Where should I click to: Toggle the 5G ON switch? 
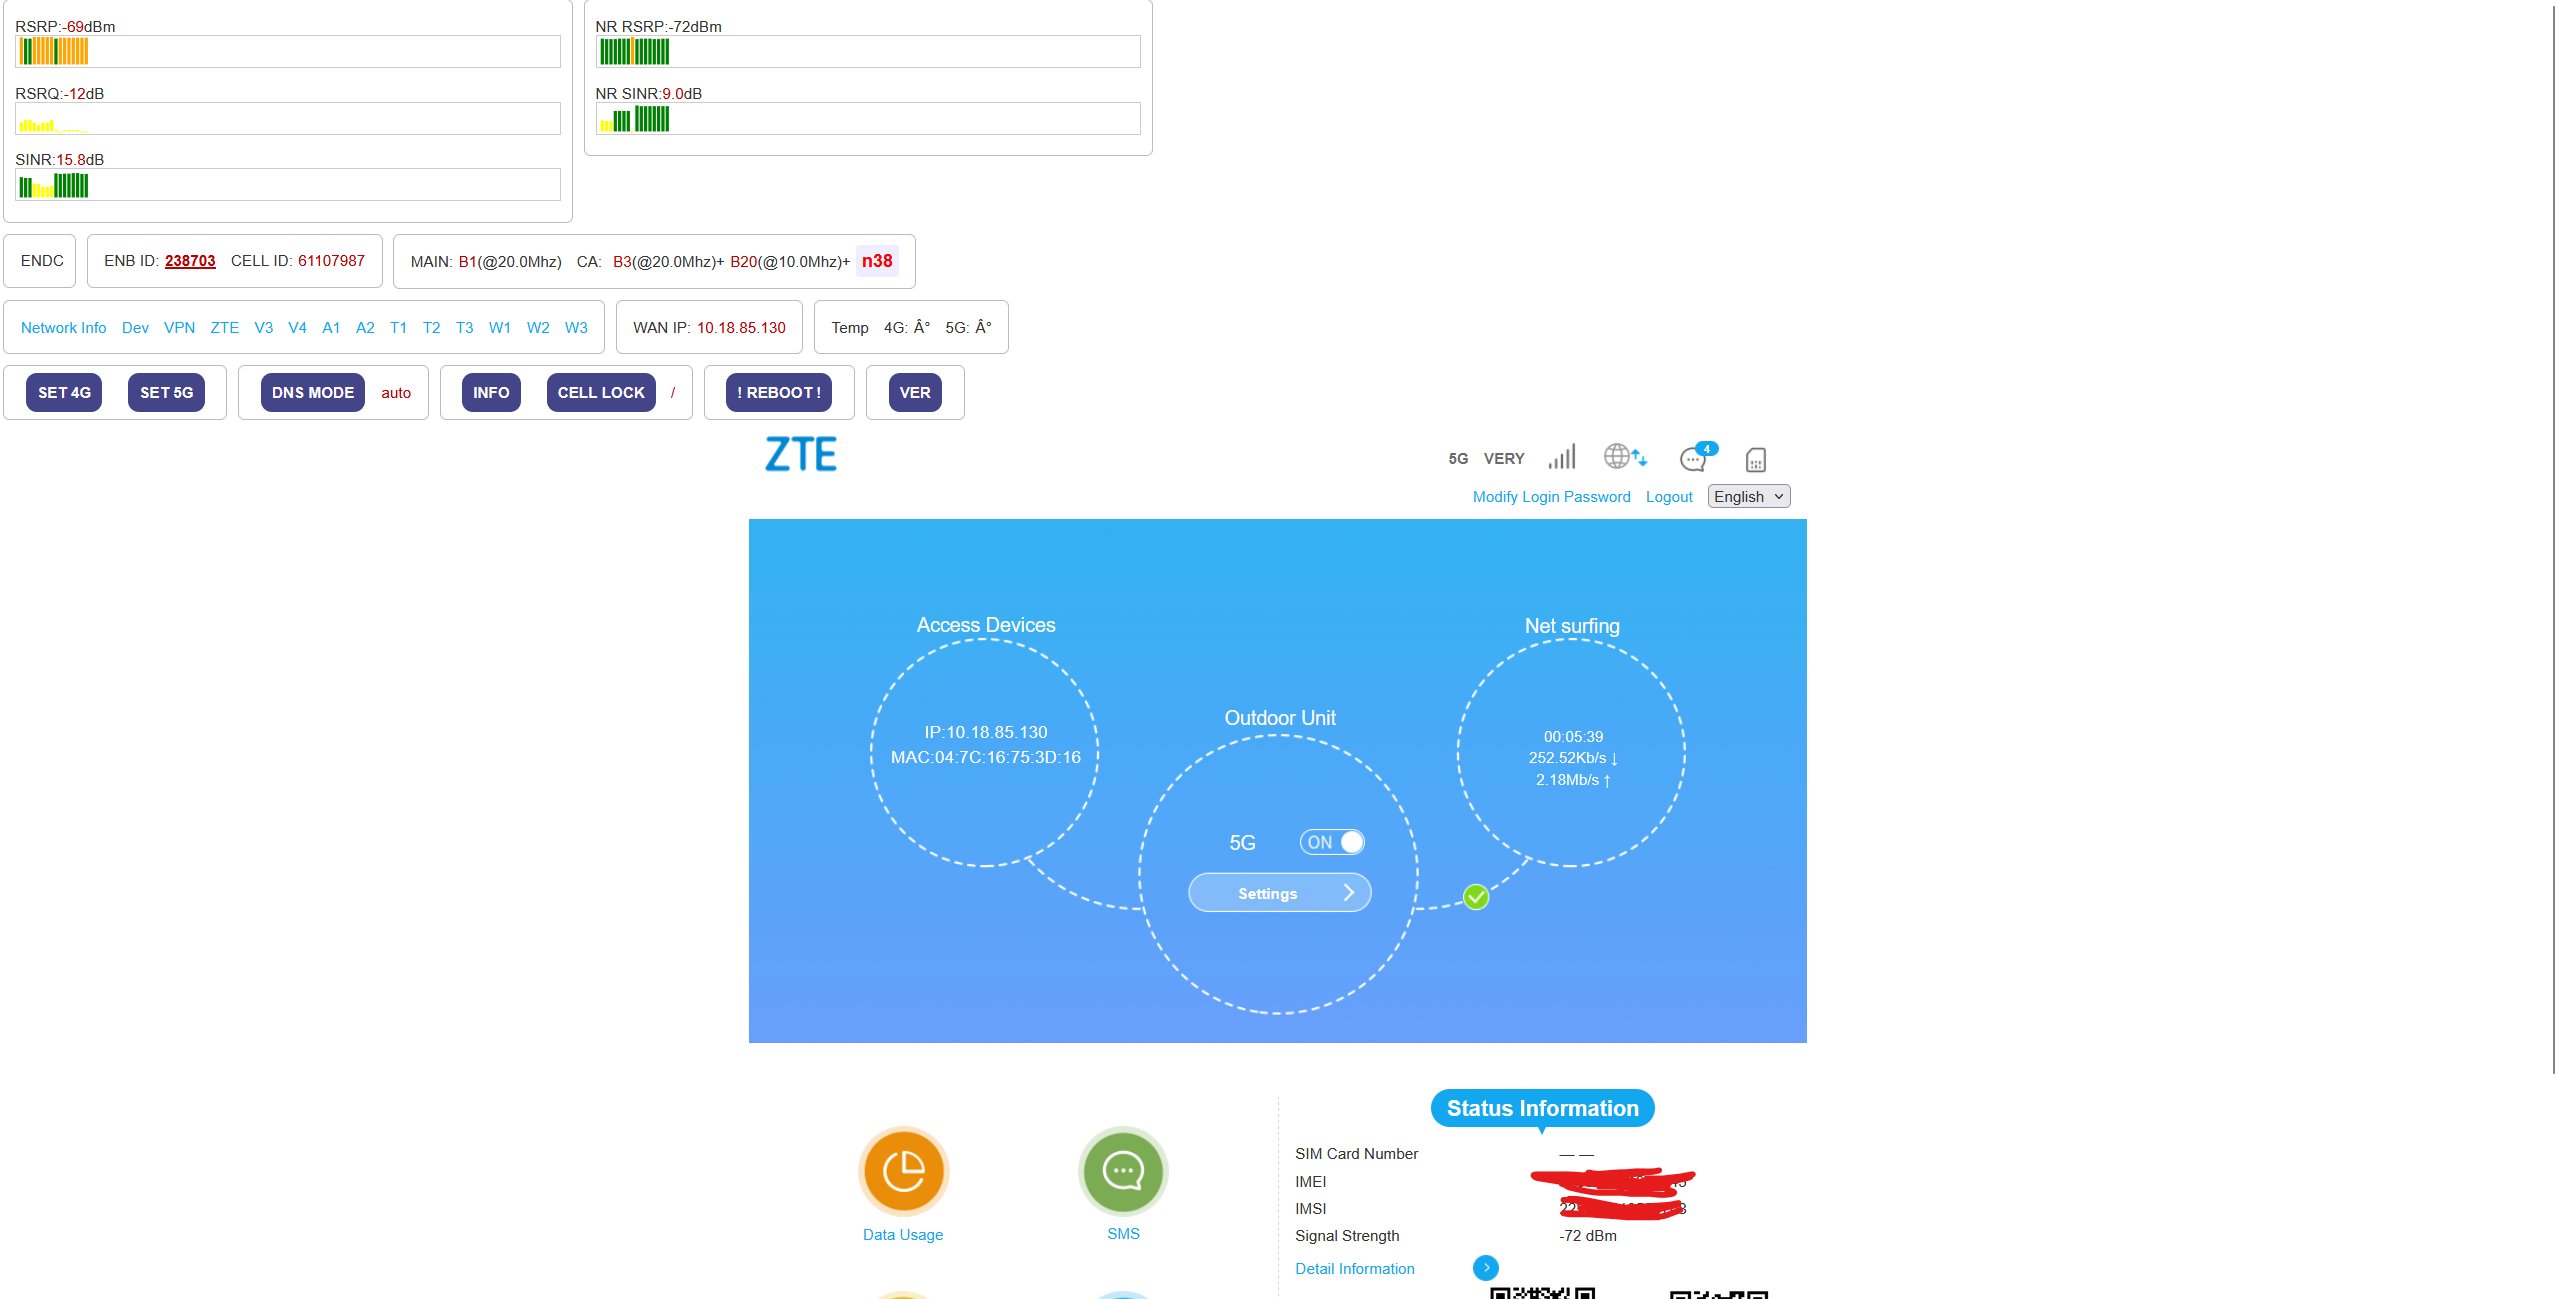(x=1331, y=842)
